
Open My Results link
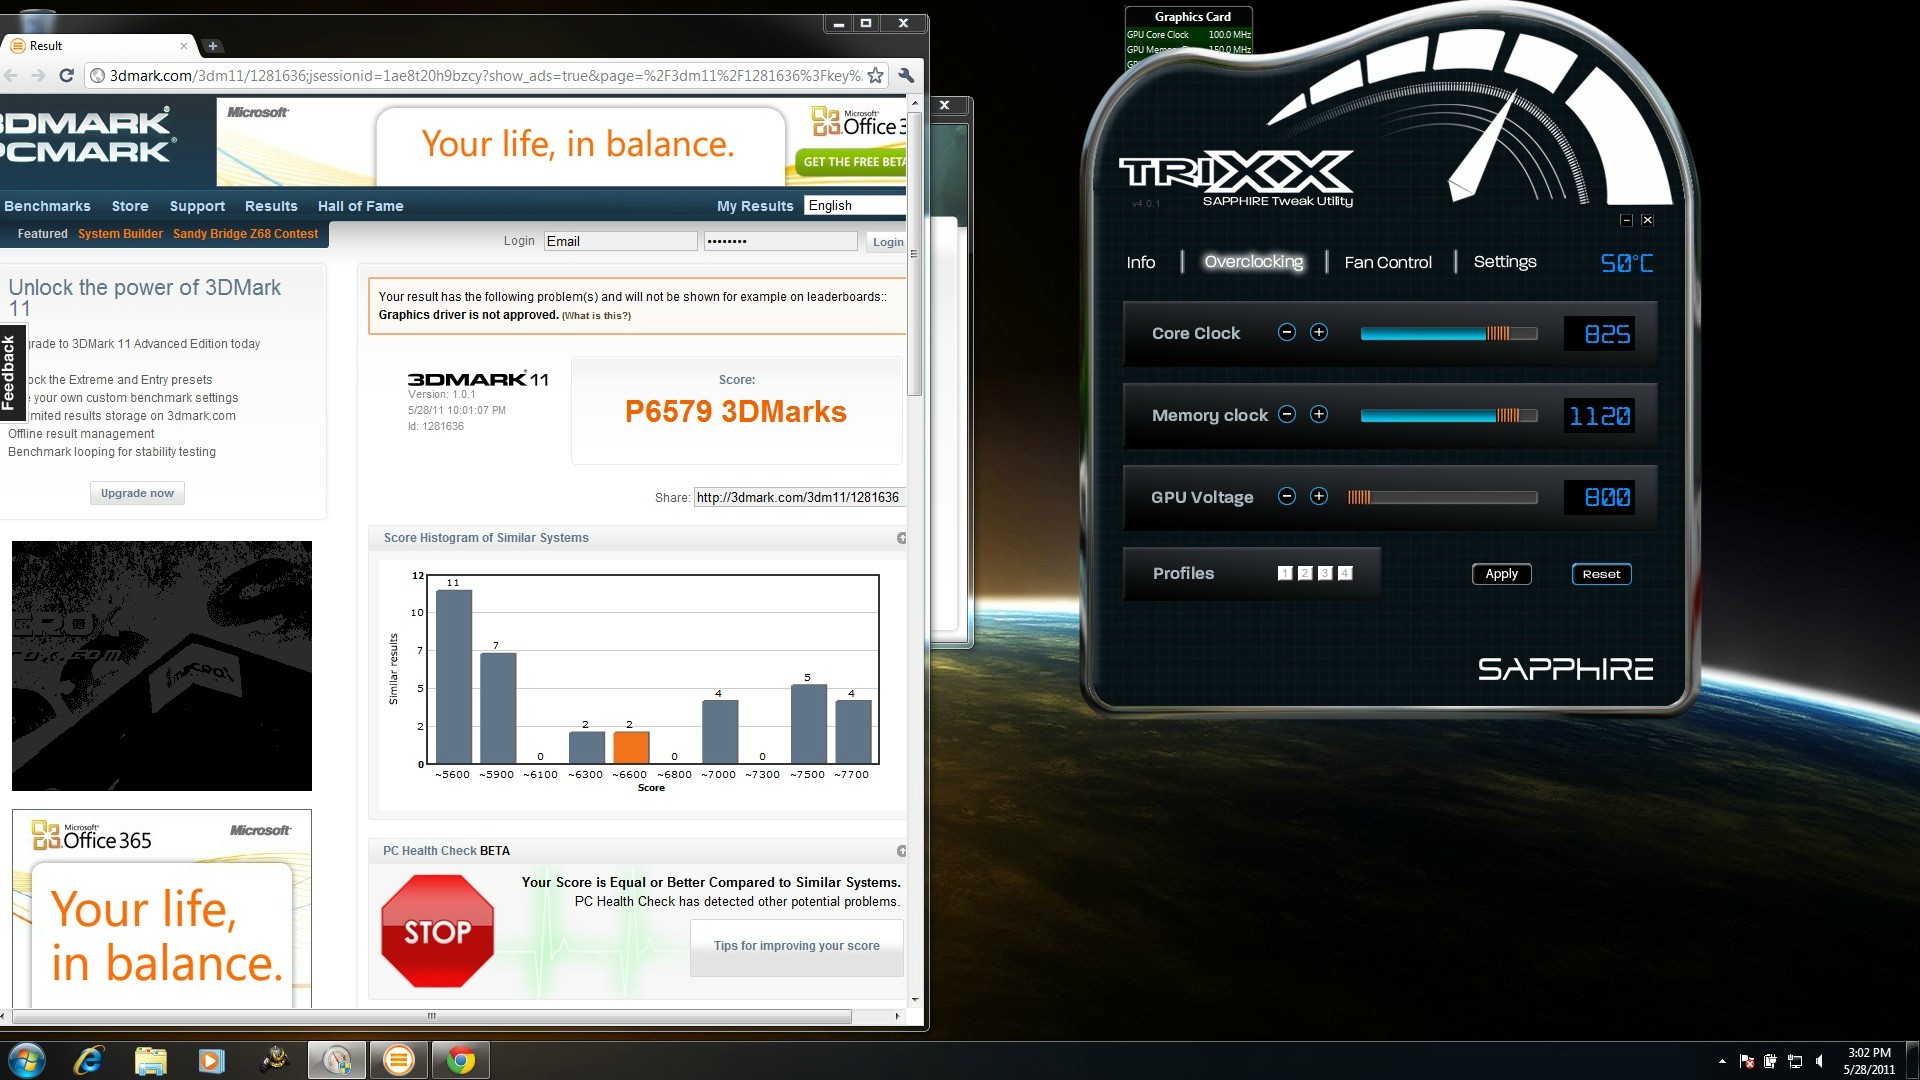[x=755, y=206]
